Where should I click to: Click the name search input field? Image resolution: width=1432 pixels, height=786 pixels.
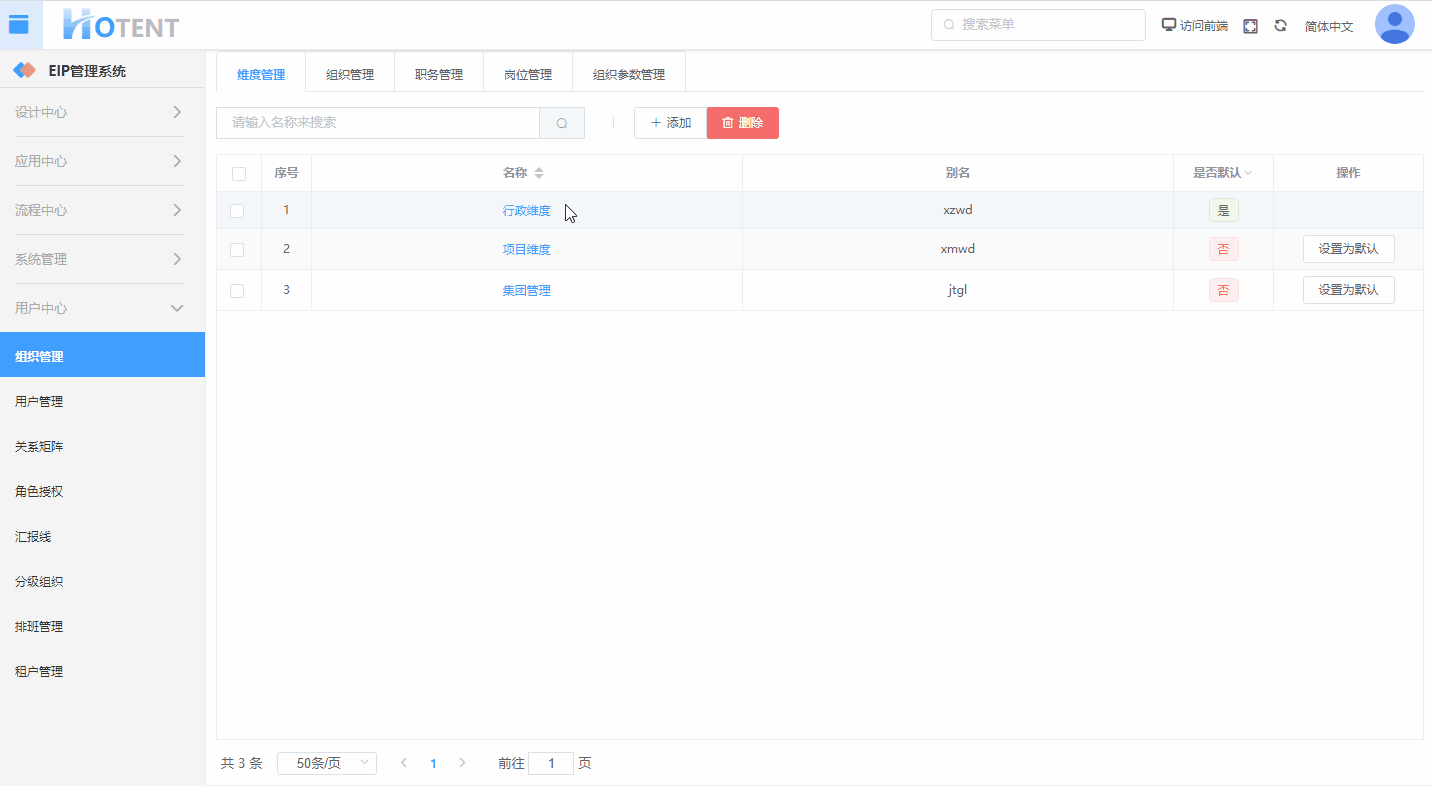[378, 123]
